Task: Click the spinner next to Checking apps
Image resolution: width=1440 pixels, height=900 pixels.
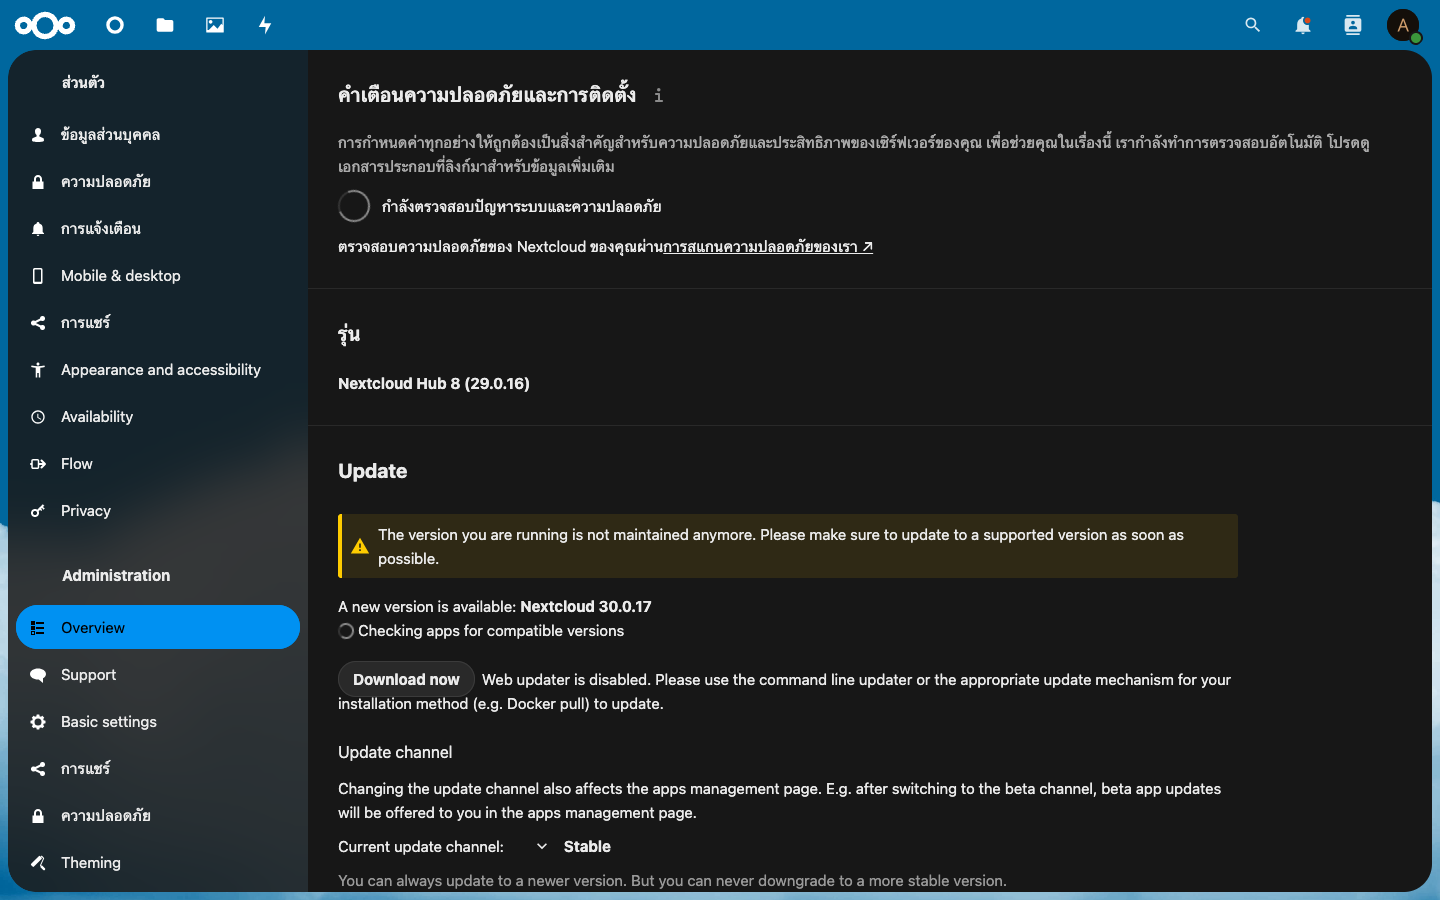Action: (346, 632)
